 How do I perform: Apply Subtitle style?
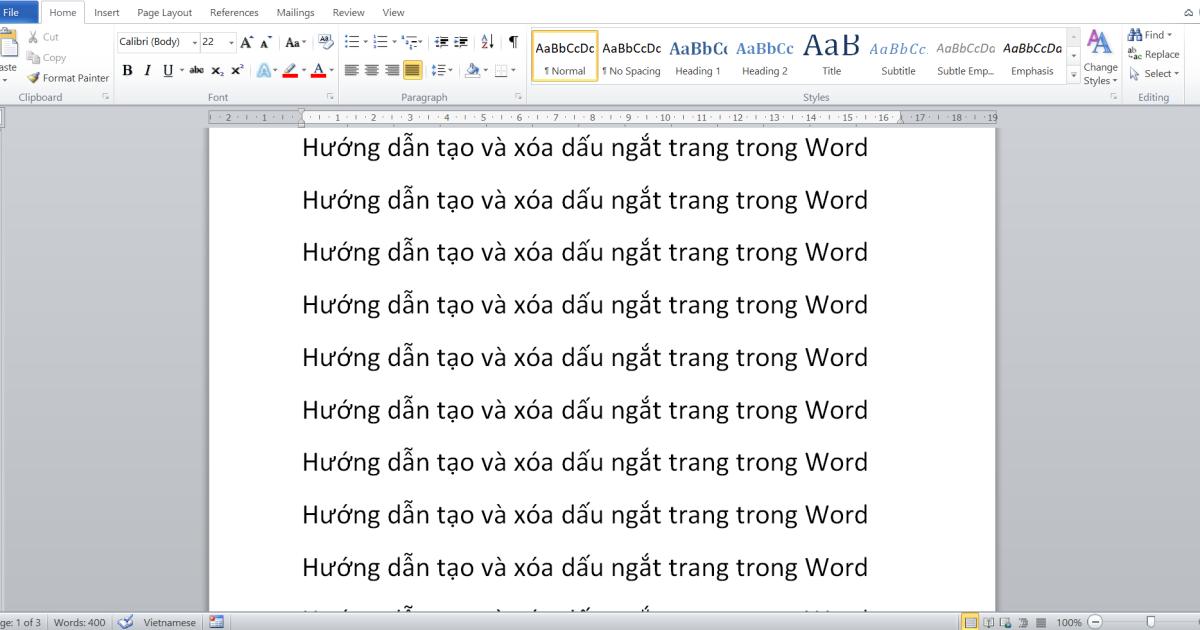898,57
